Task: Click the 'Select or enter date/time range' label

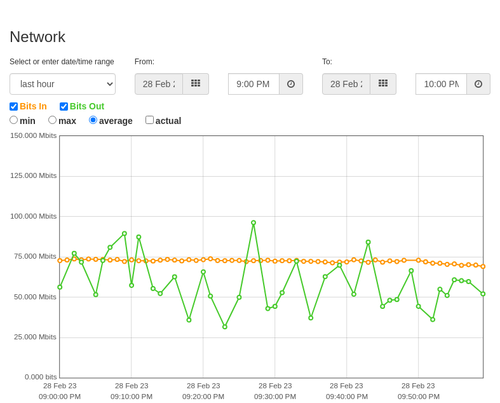Action: [62, 62]
